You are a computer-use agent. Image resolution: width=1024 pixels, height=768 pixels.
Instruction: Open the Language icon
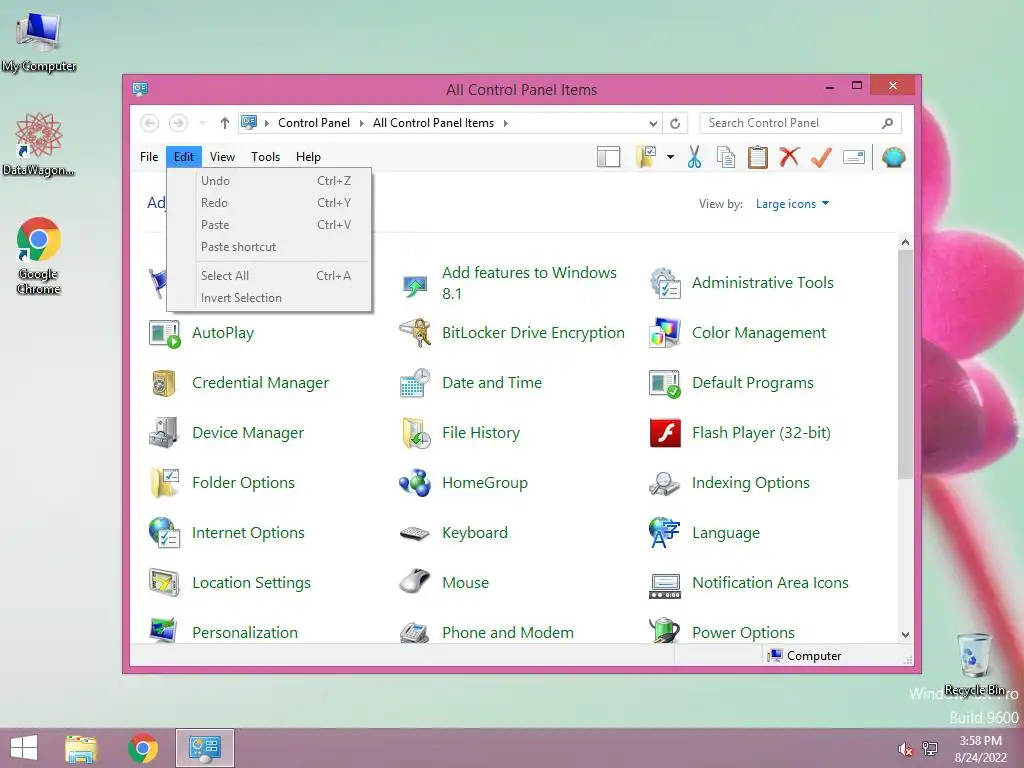coord(665,533)
